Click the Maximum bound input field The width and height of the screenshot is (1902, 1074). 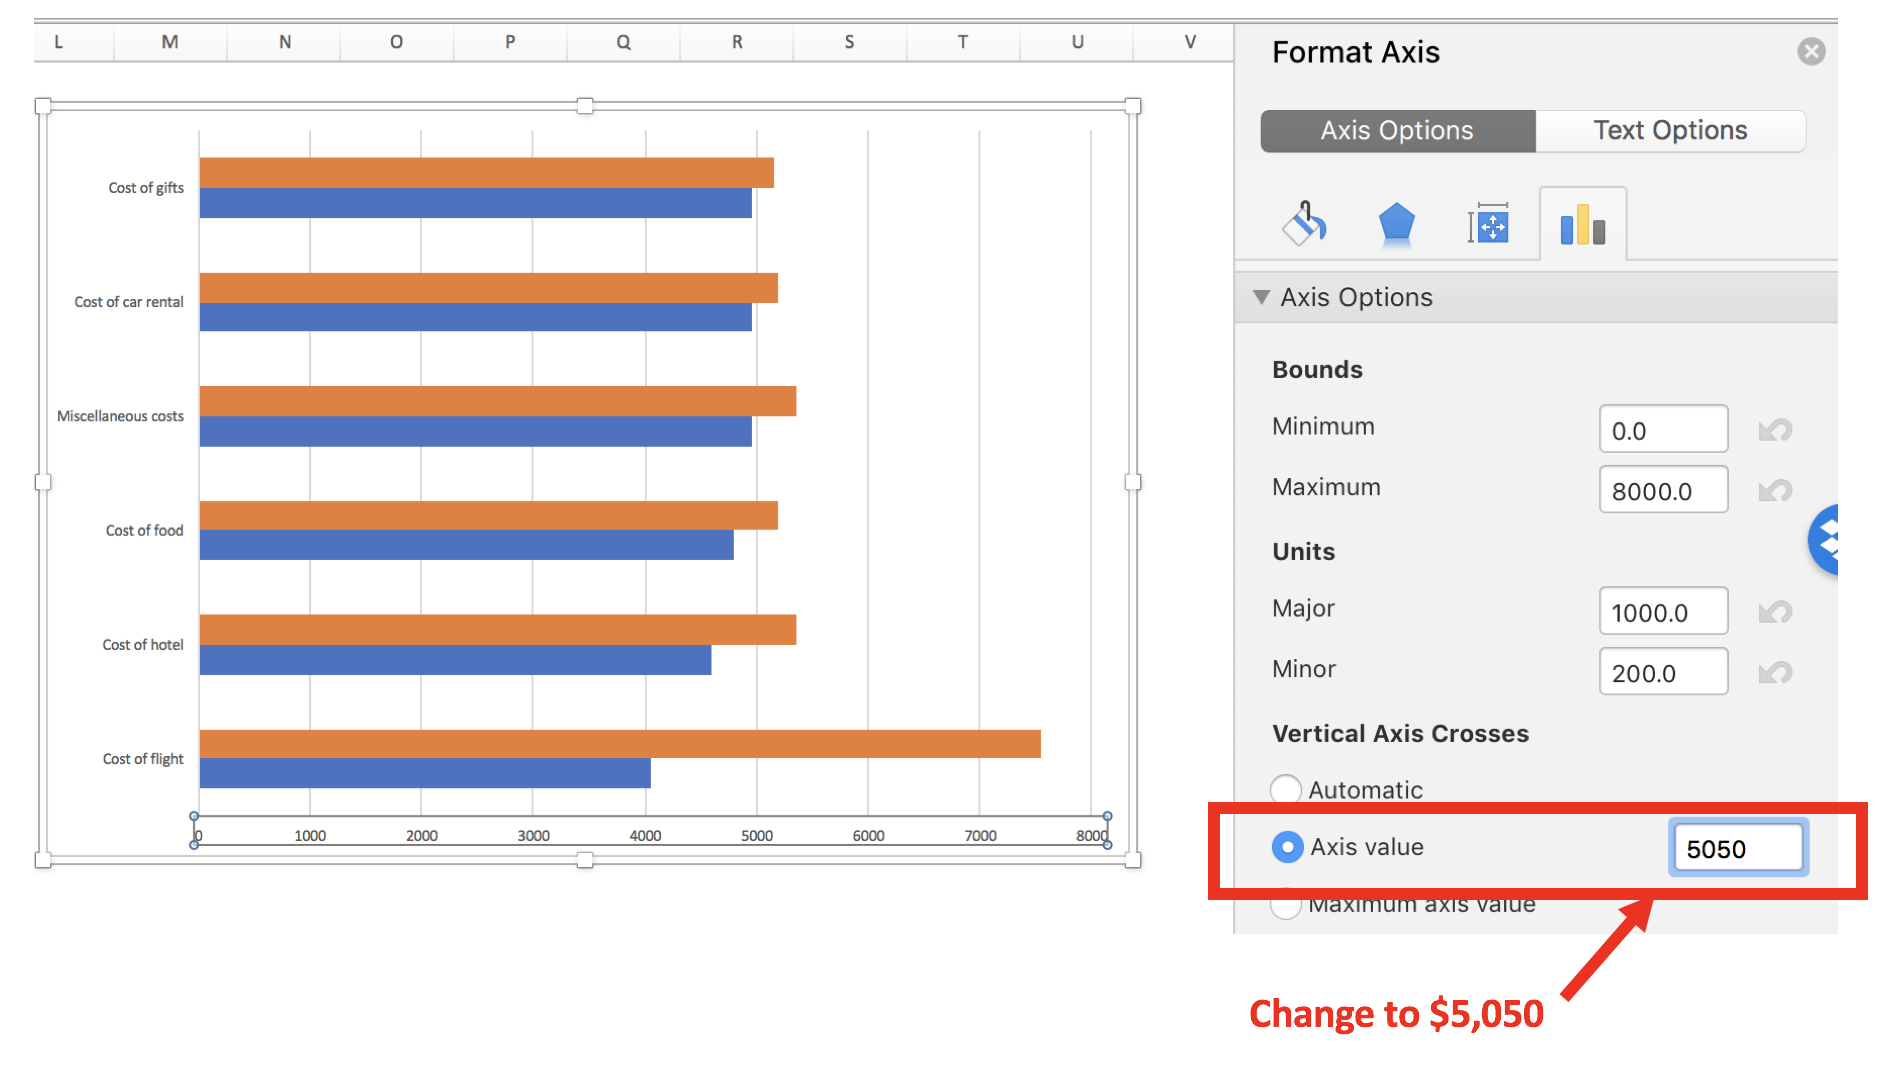(1663, 489)
